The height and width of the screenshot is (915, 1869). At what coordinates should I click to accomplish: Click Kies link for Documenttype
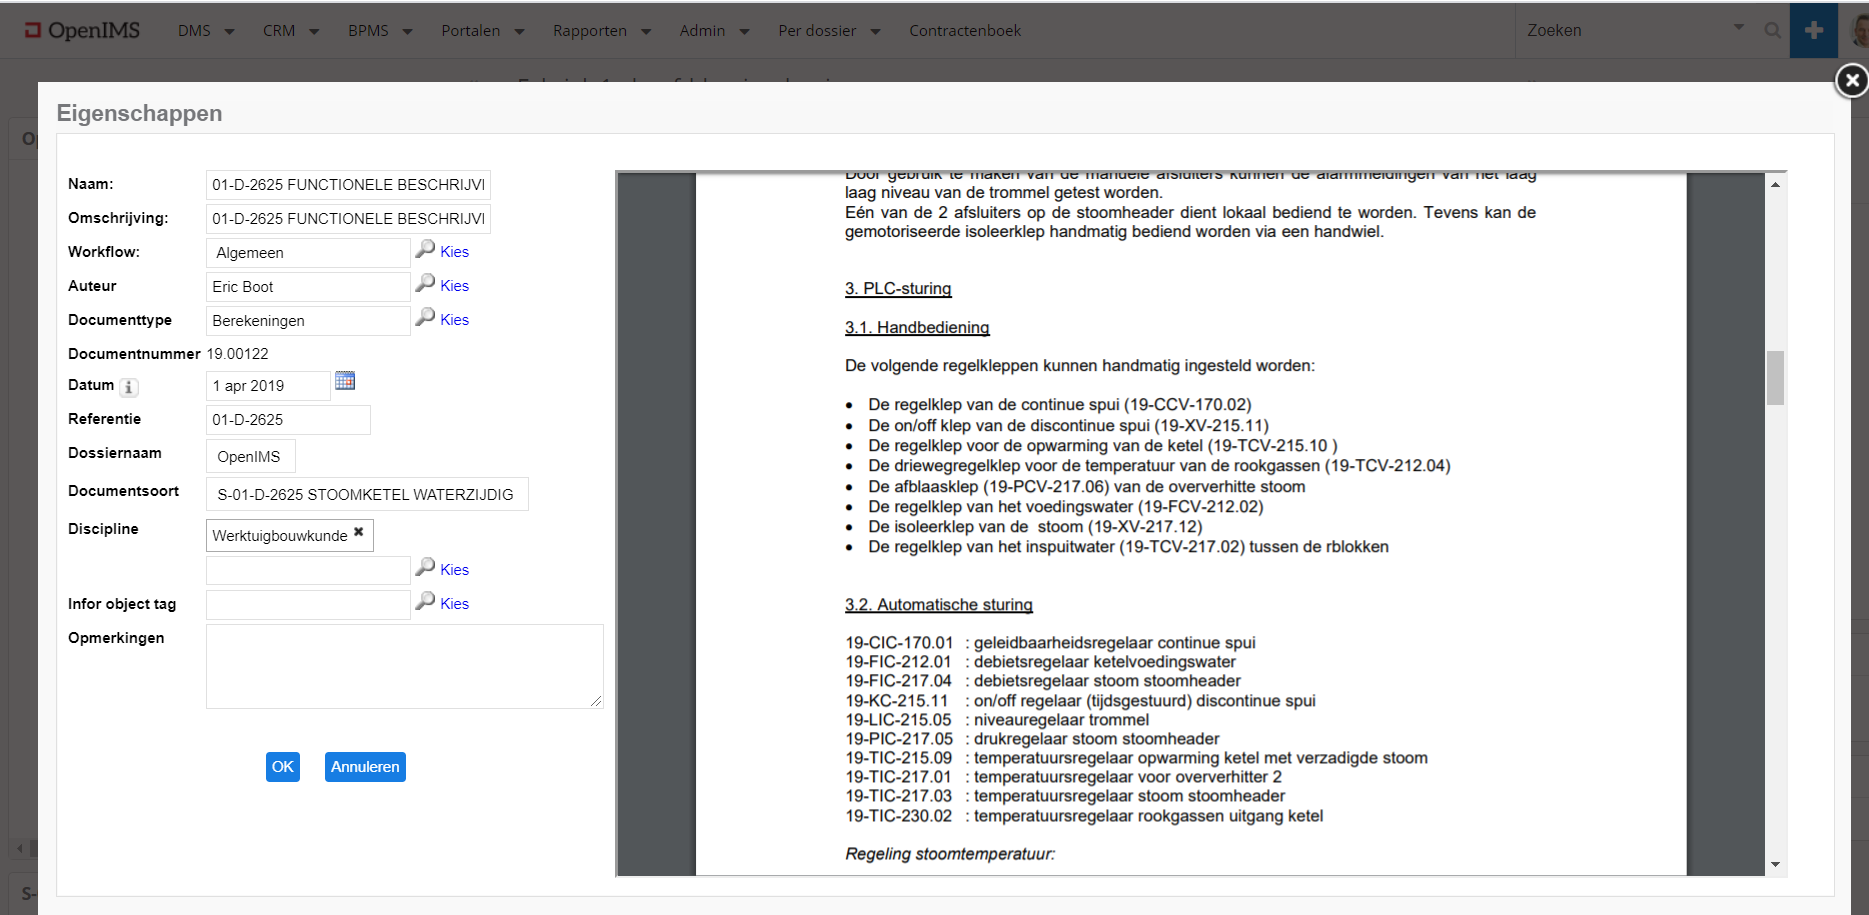tap(454, 320)
